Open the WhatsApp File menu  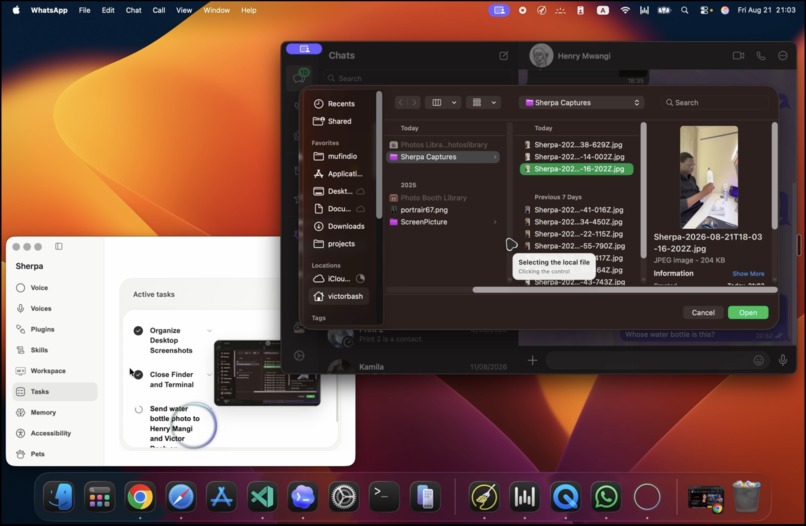coord(84,10)
